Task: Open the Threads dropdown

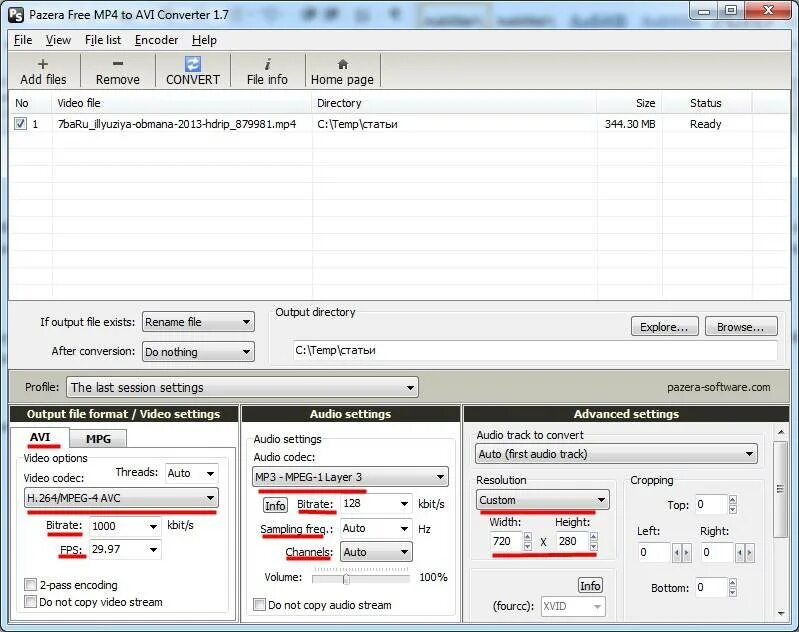Action: click(x=192, y=473)
